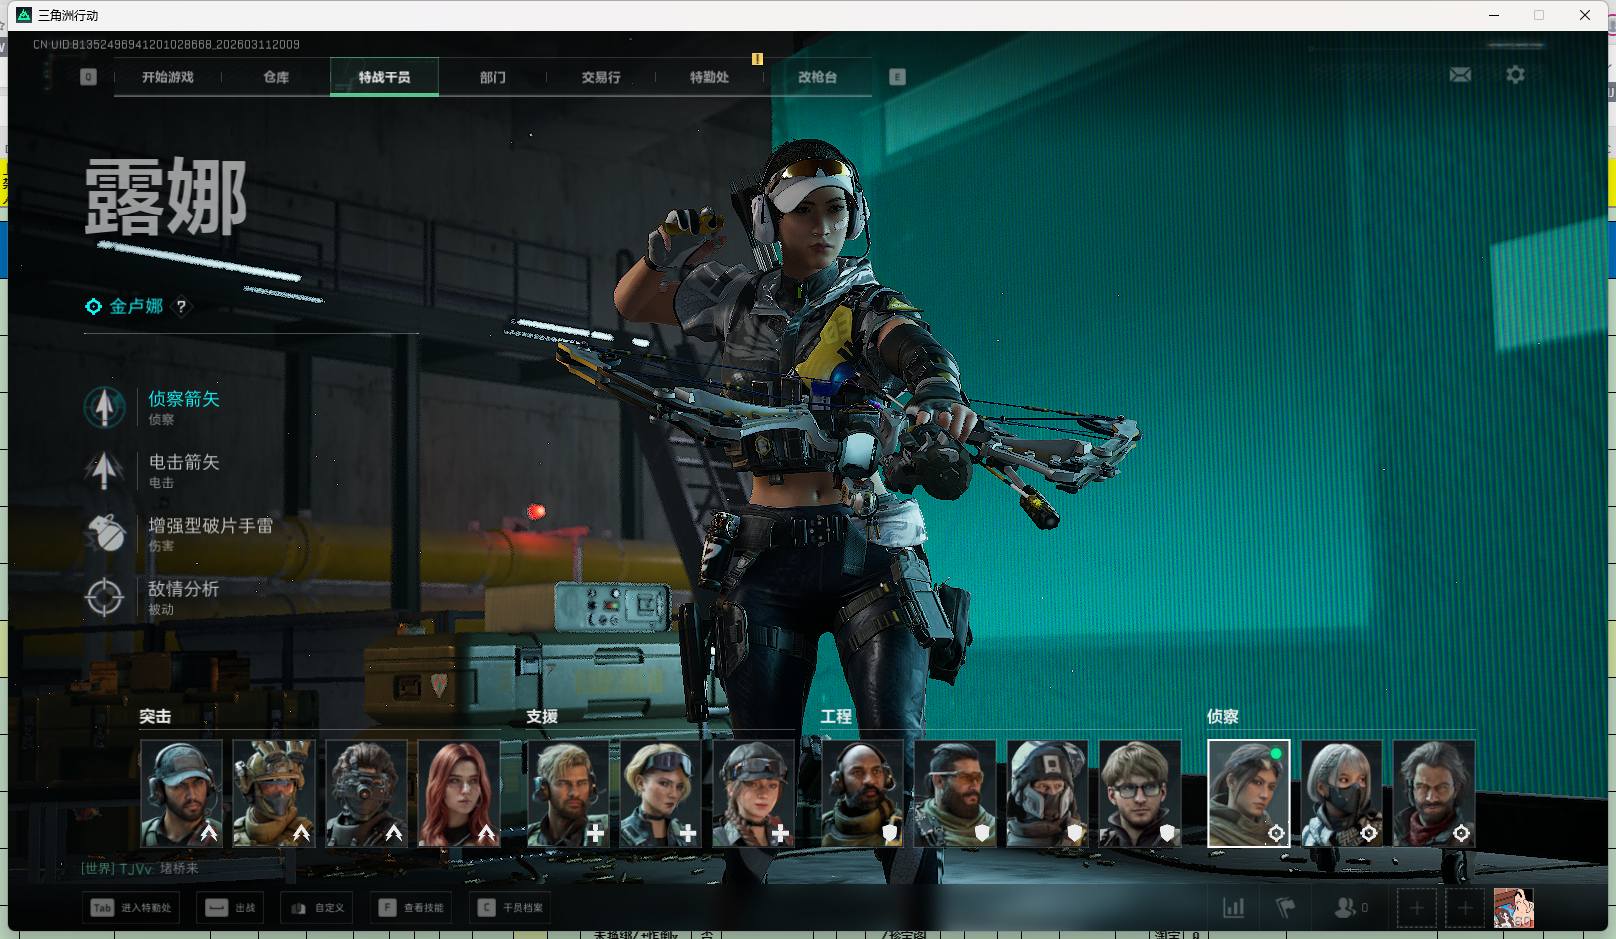Click the 出战 deploy button

pyautogui.click(x=230, y=908)
